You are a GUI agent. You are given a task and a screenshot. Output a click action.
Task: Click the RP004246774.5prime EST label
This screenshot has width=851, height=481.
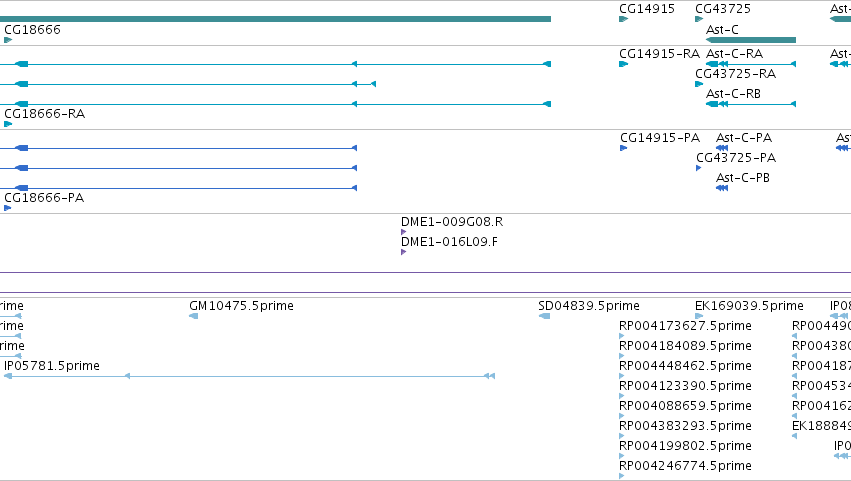point(685,466)
